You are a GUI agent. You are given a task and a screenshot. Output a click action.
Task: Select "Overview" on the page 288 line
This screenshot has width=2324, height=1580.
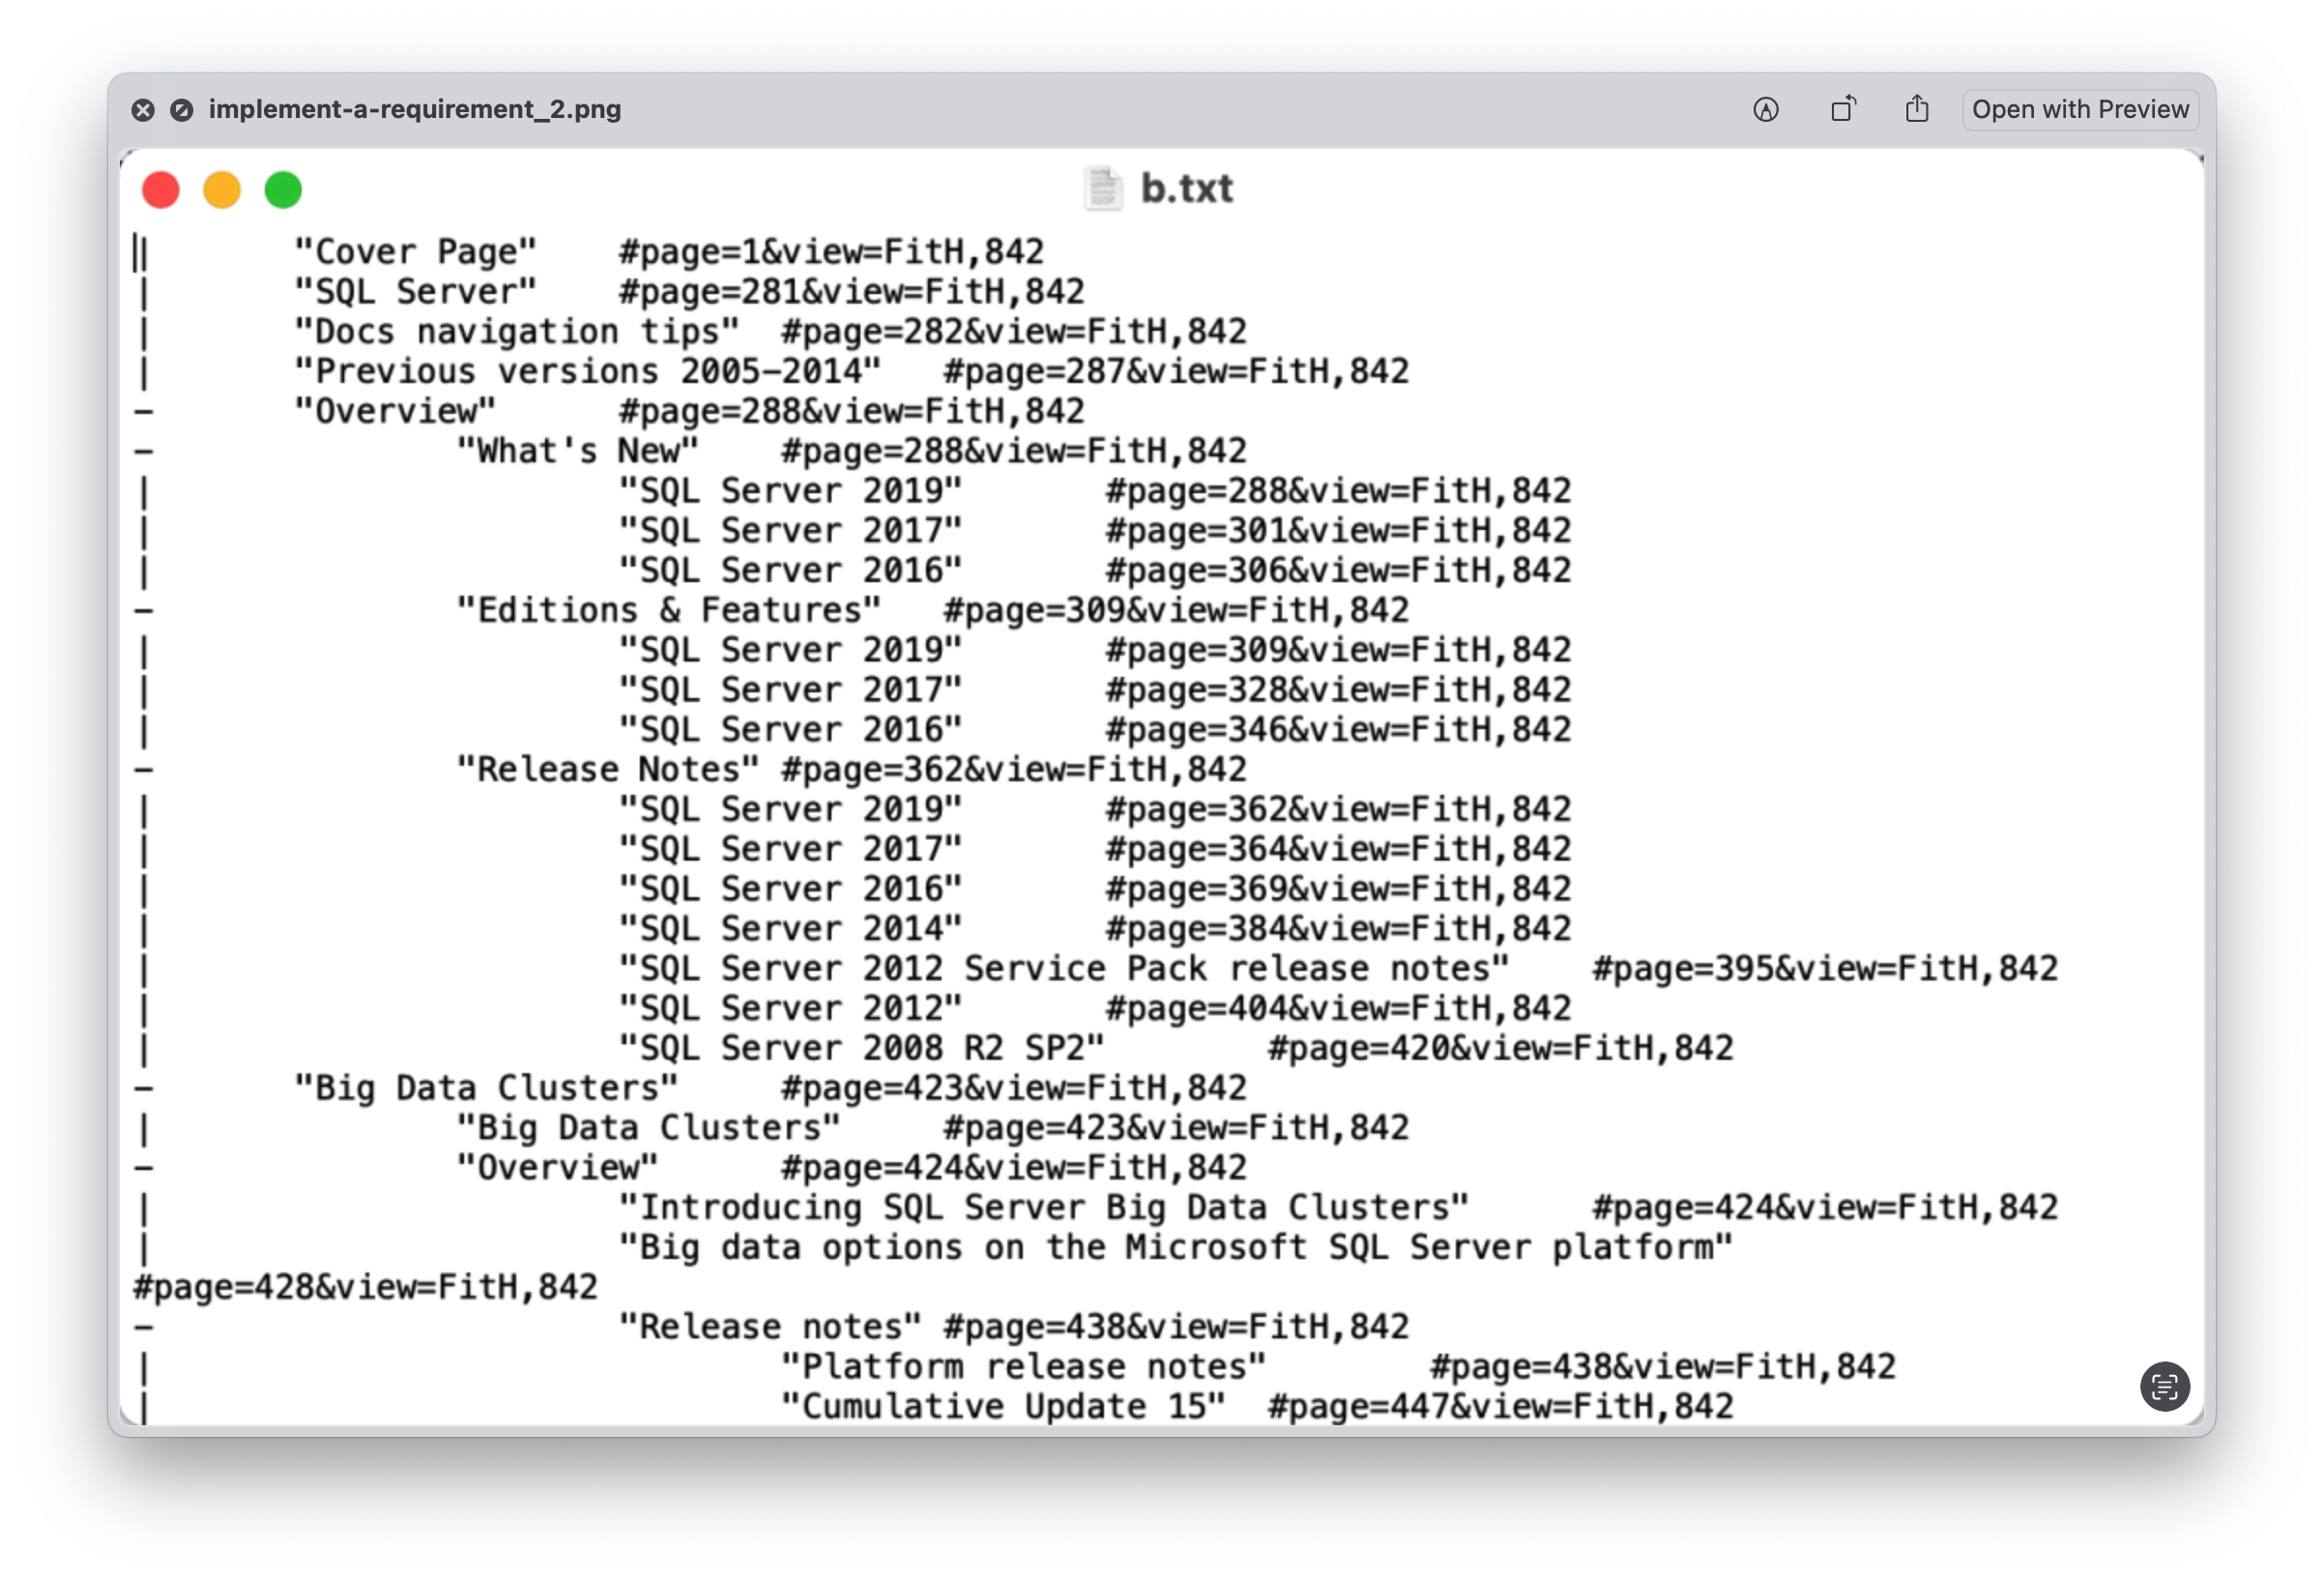tap(395, 411)
